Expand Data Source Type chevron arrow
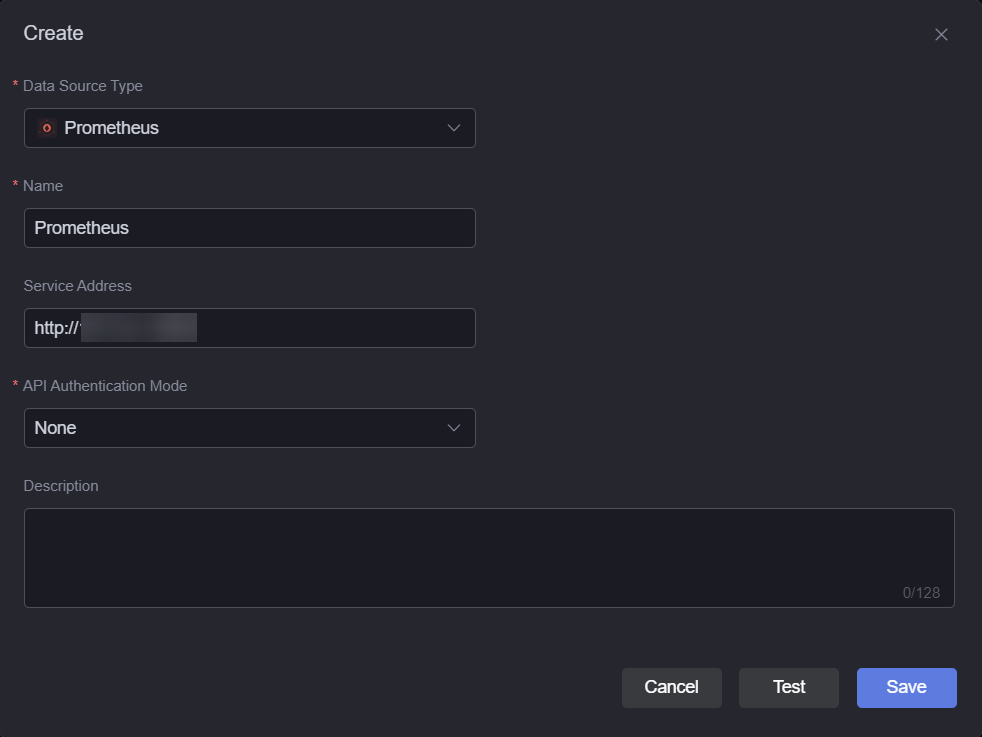This screenshot has width=982, height=737. coord(453,128)
